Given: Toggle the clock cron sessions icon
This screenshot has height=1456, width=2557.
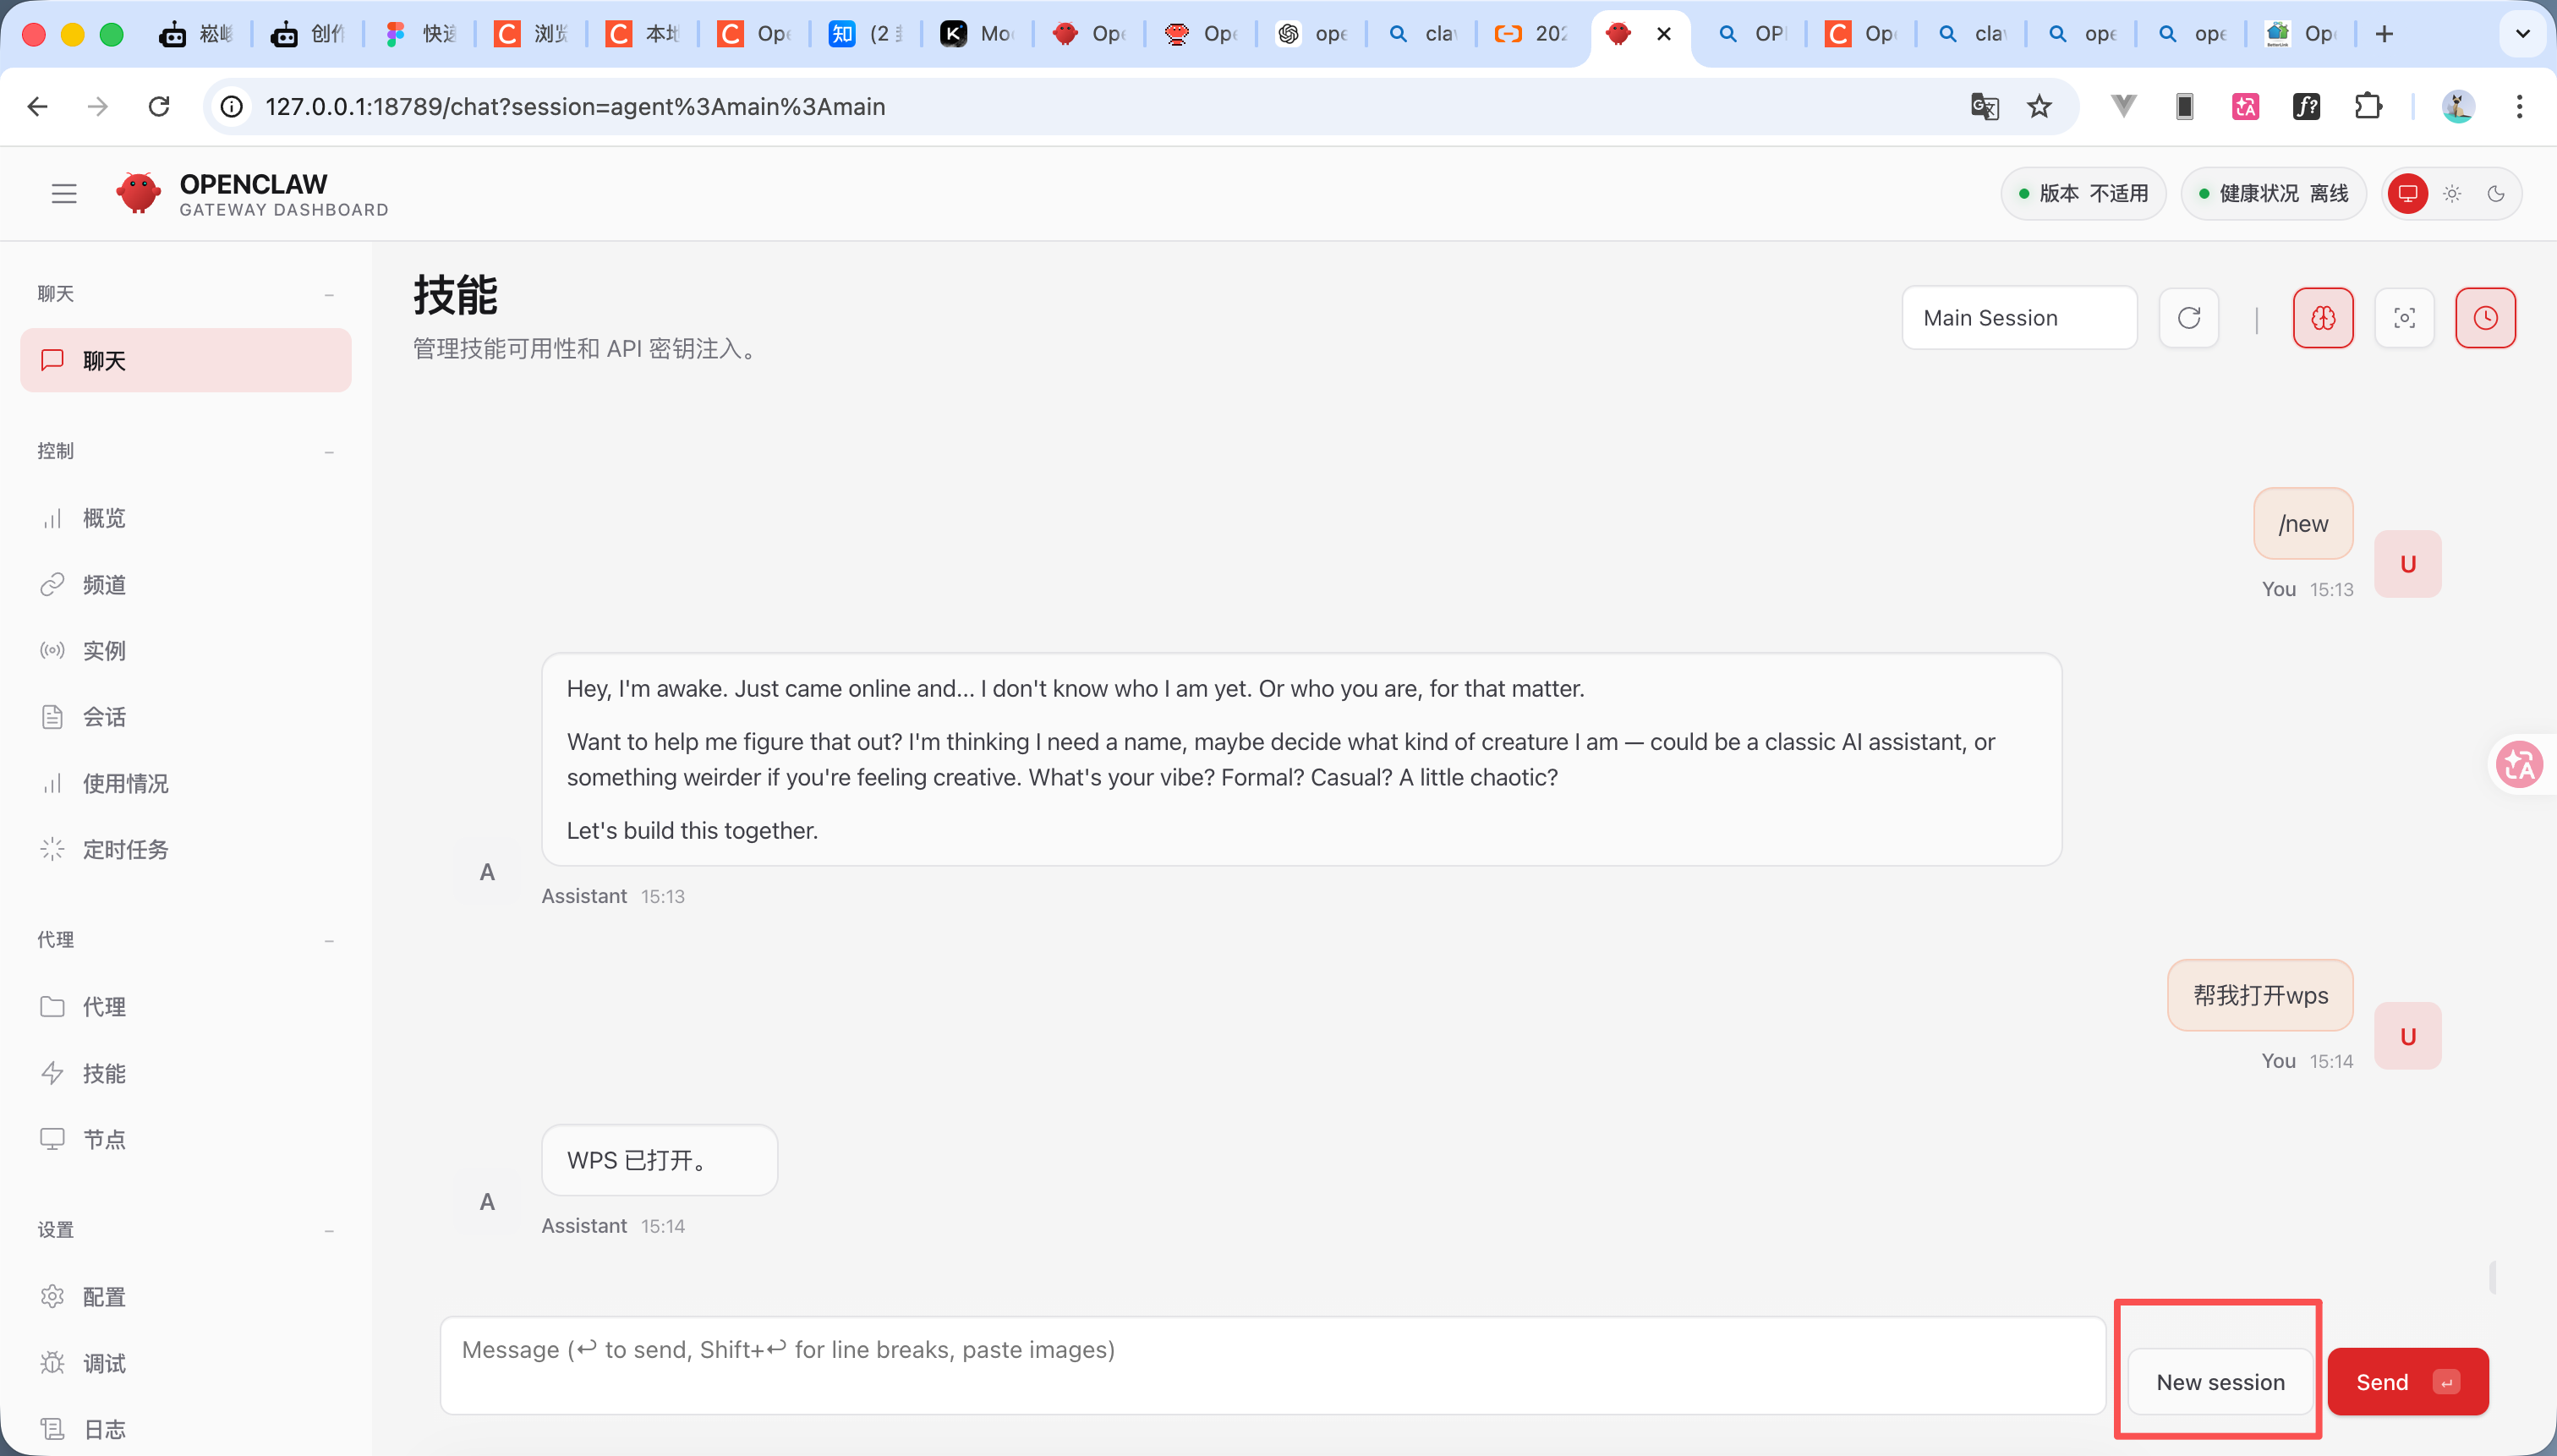Looking at the screenshot, I should [x=2485, y=318].
